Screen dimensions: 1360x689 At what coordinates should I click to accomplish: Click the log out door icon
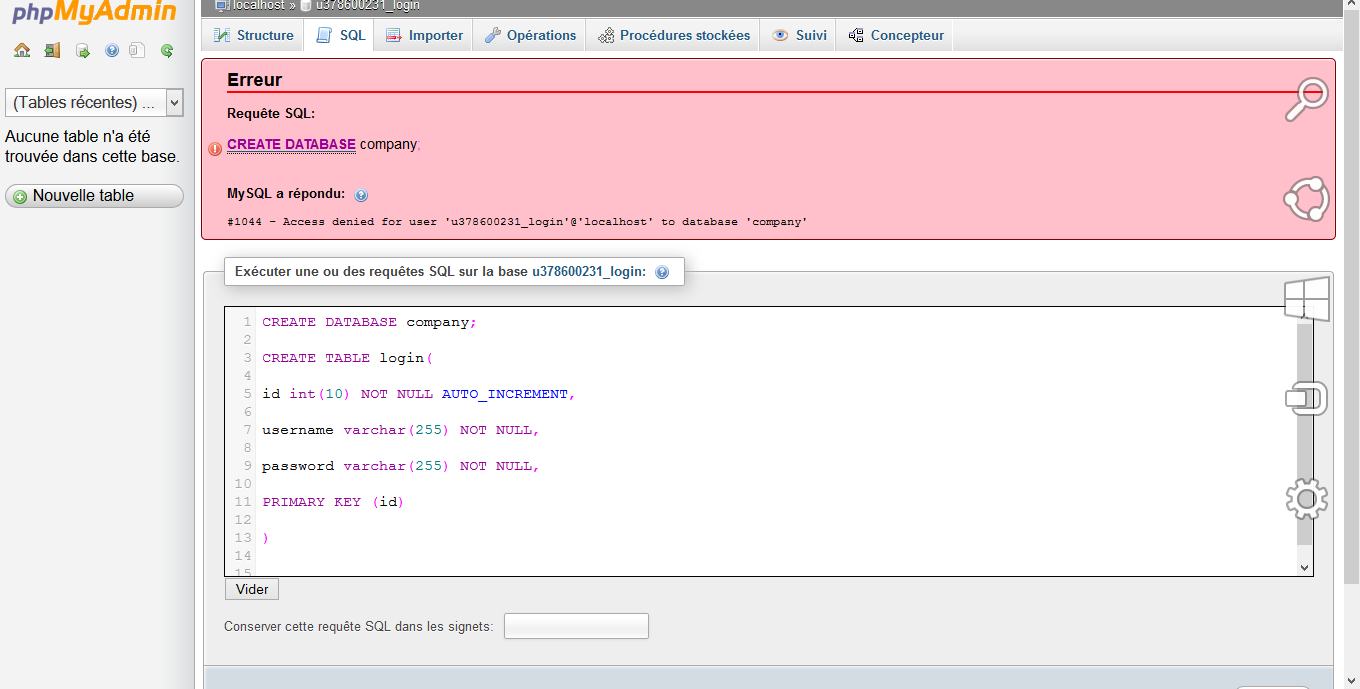coord(52,50)
